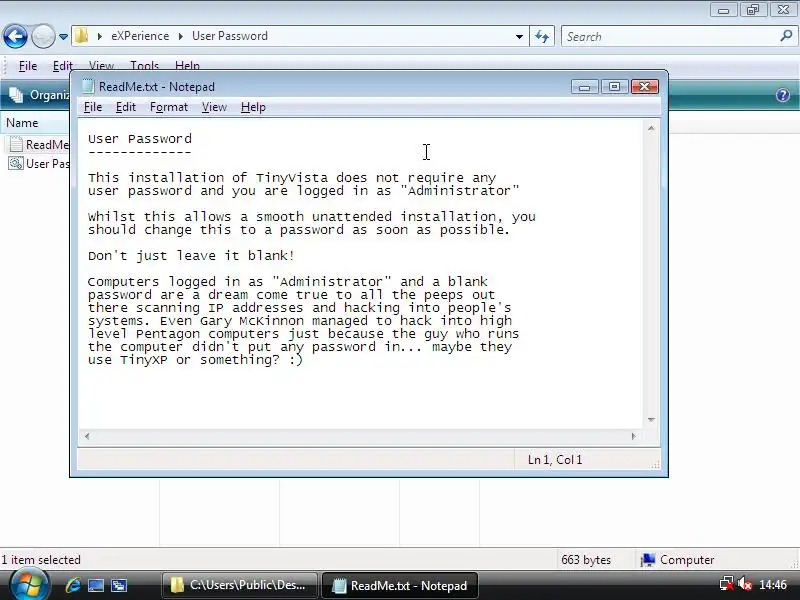Expand the address bar history dropdown

[x=519, y=36]
